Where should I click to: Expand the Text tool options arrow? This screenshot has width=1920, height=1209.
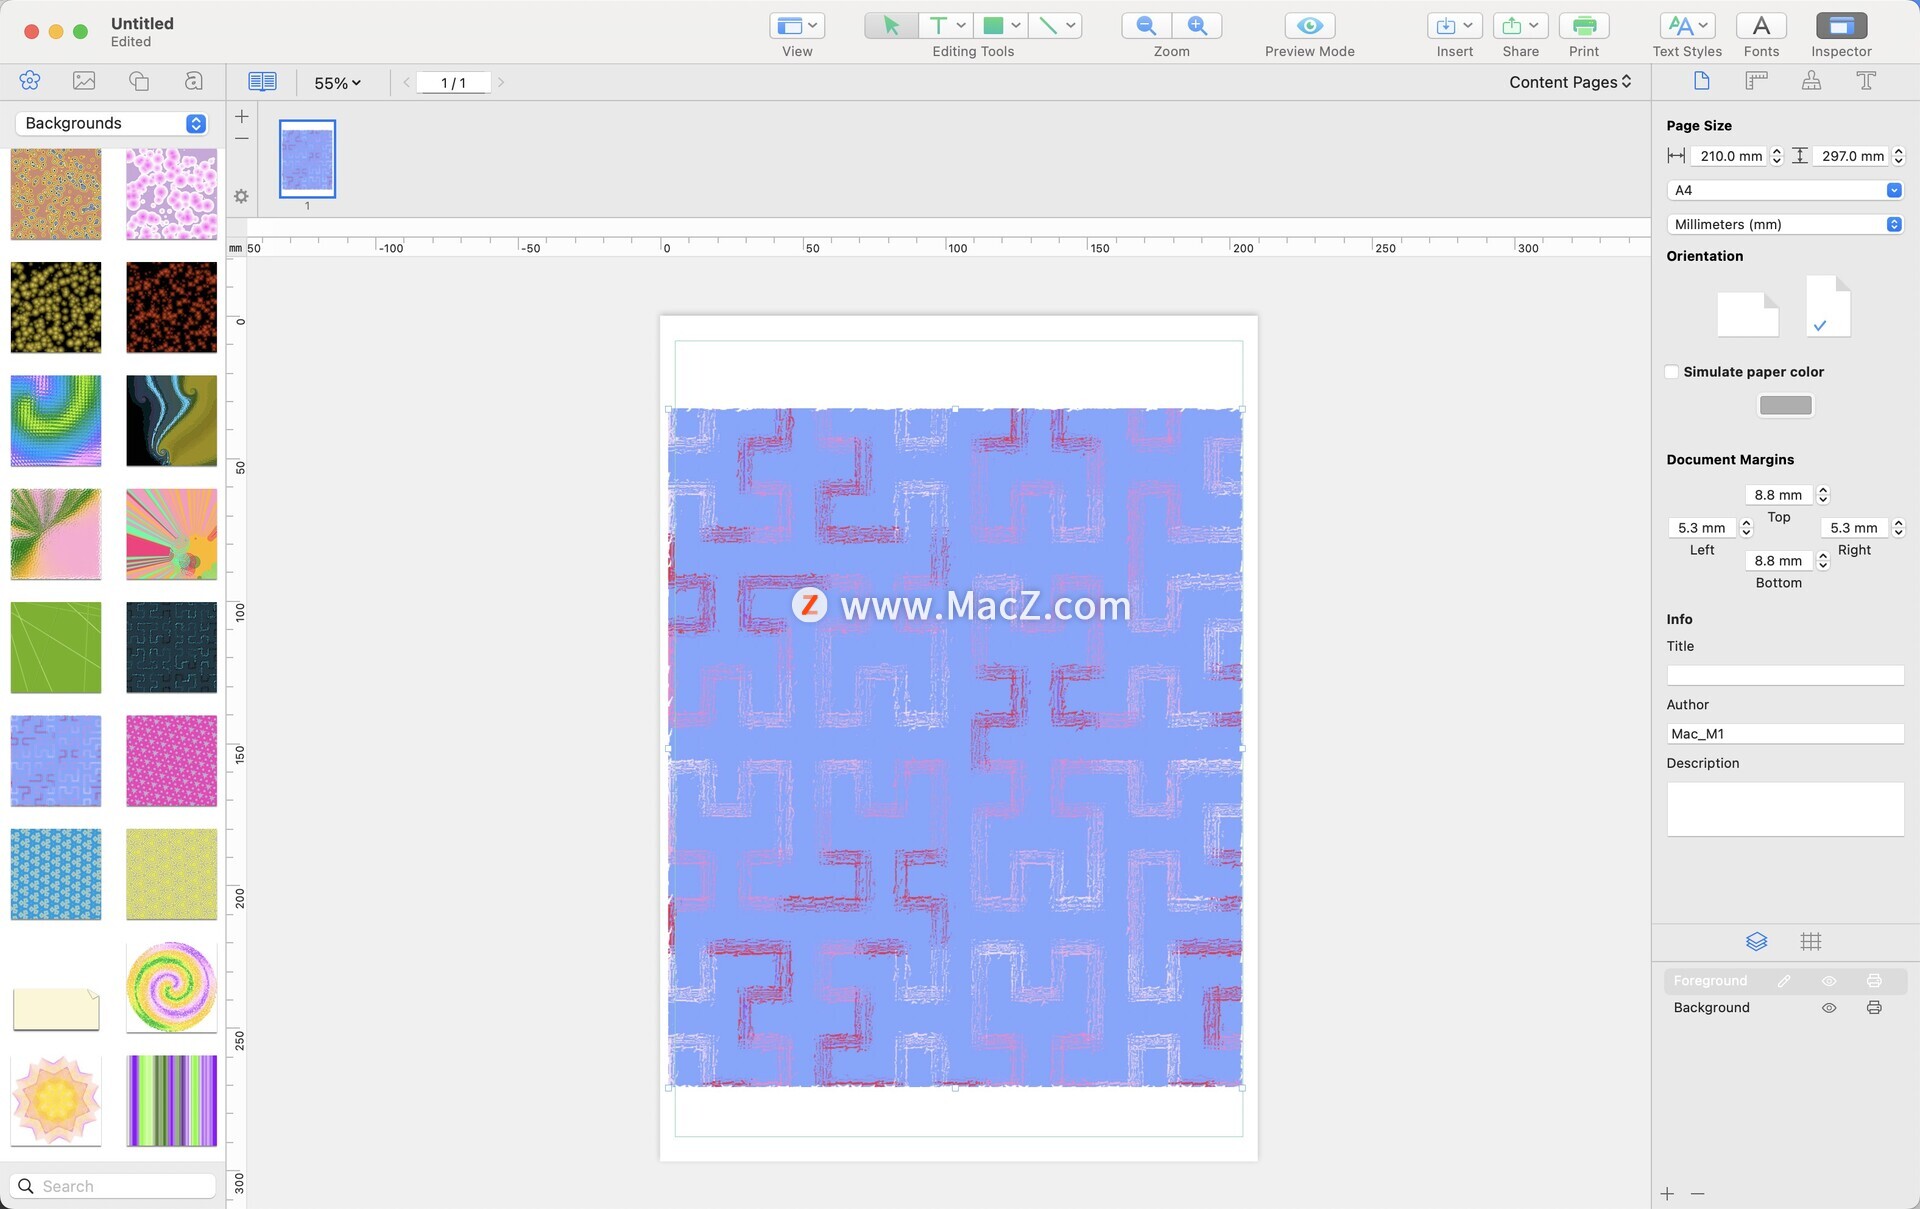[961, 26]
